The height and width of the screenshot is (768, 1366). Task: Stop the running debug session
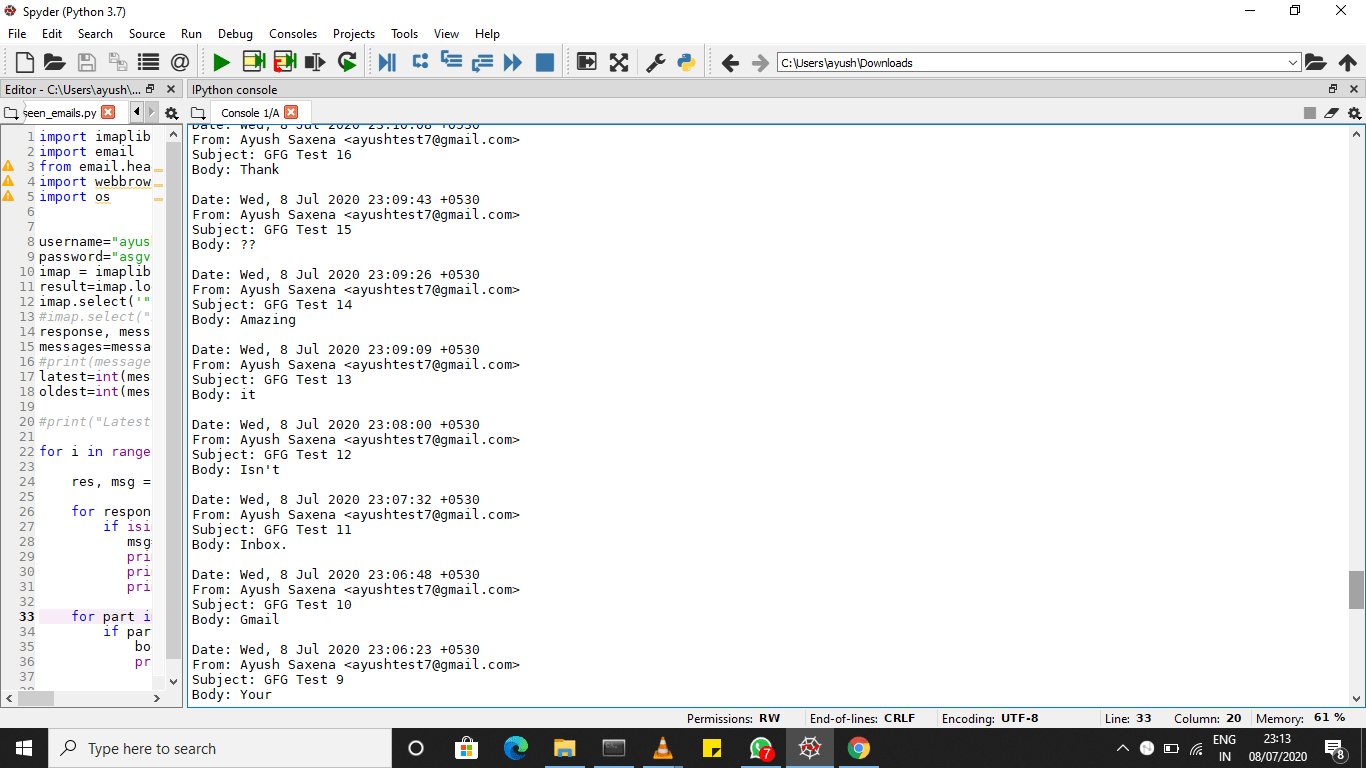pyautogui.click(x=545, y=62)
